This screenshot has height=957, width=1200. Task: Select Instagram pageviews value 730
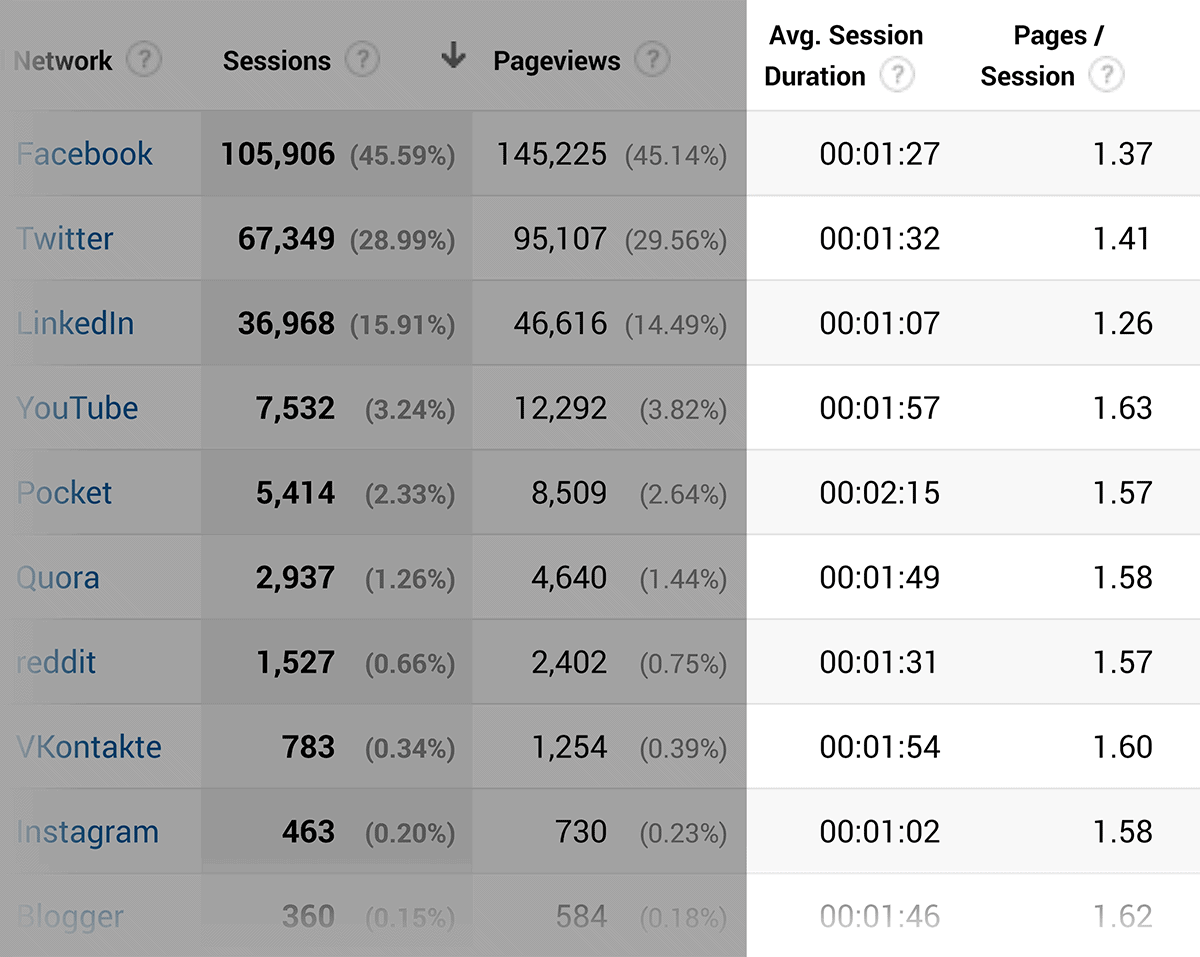point(581,832)
